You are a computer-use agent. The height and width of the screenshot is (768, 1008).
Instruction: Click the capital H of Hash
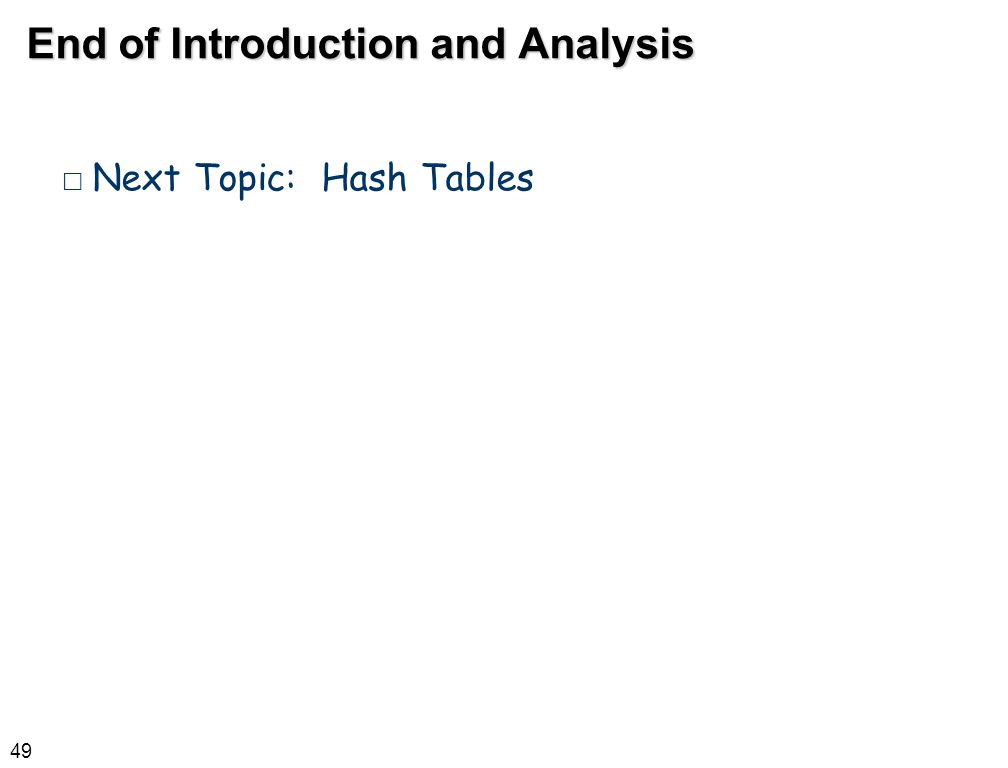click(334, 177)
